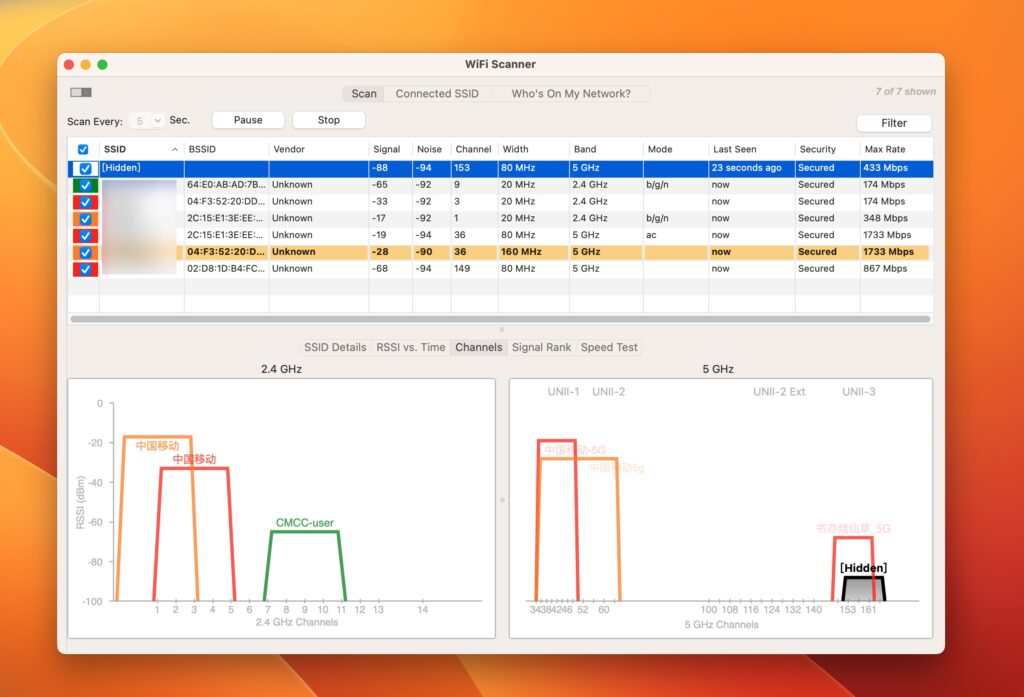Open the RSSI vs. Time view

[413, 347]
